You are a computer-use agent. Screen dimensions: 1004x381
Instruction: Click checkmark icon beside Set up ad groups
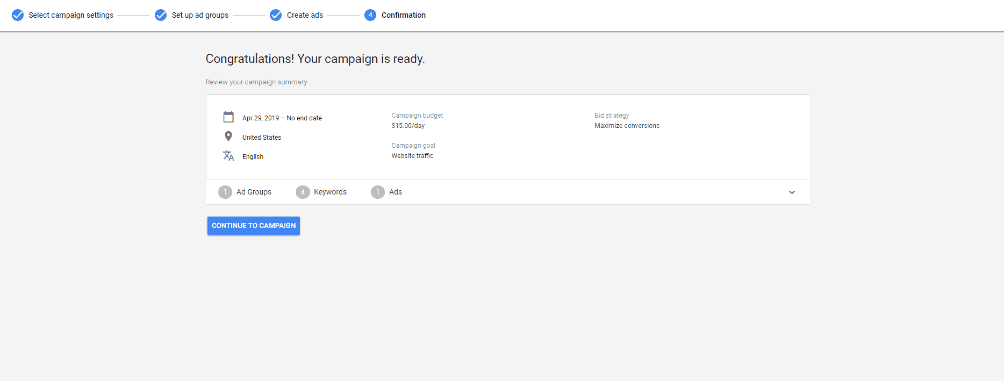[x=161, y=15]
